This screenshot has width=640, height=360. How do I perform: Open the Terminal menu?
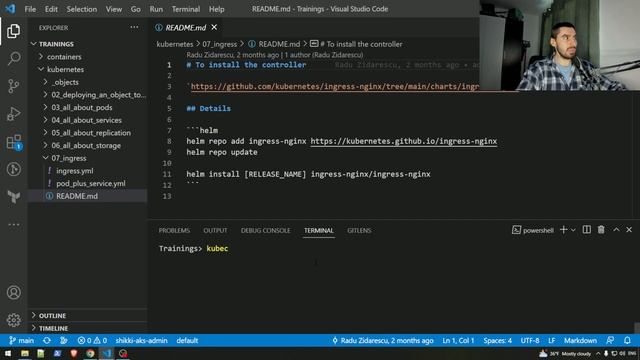pos(186,9)
